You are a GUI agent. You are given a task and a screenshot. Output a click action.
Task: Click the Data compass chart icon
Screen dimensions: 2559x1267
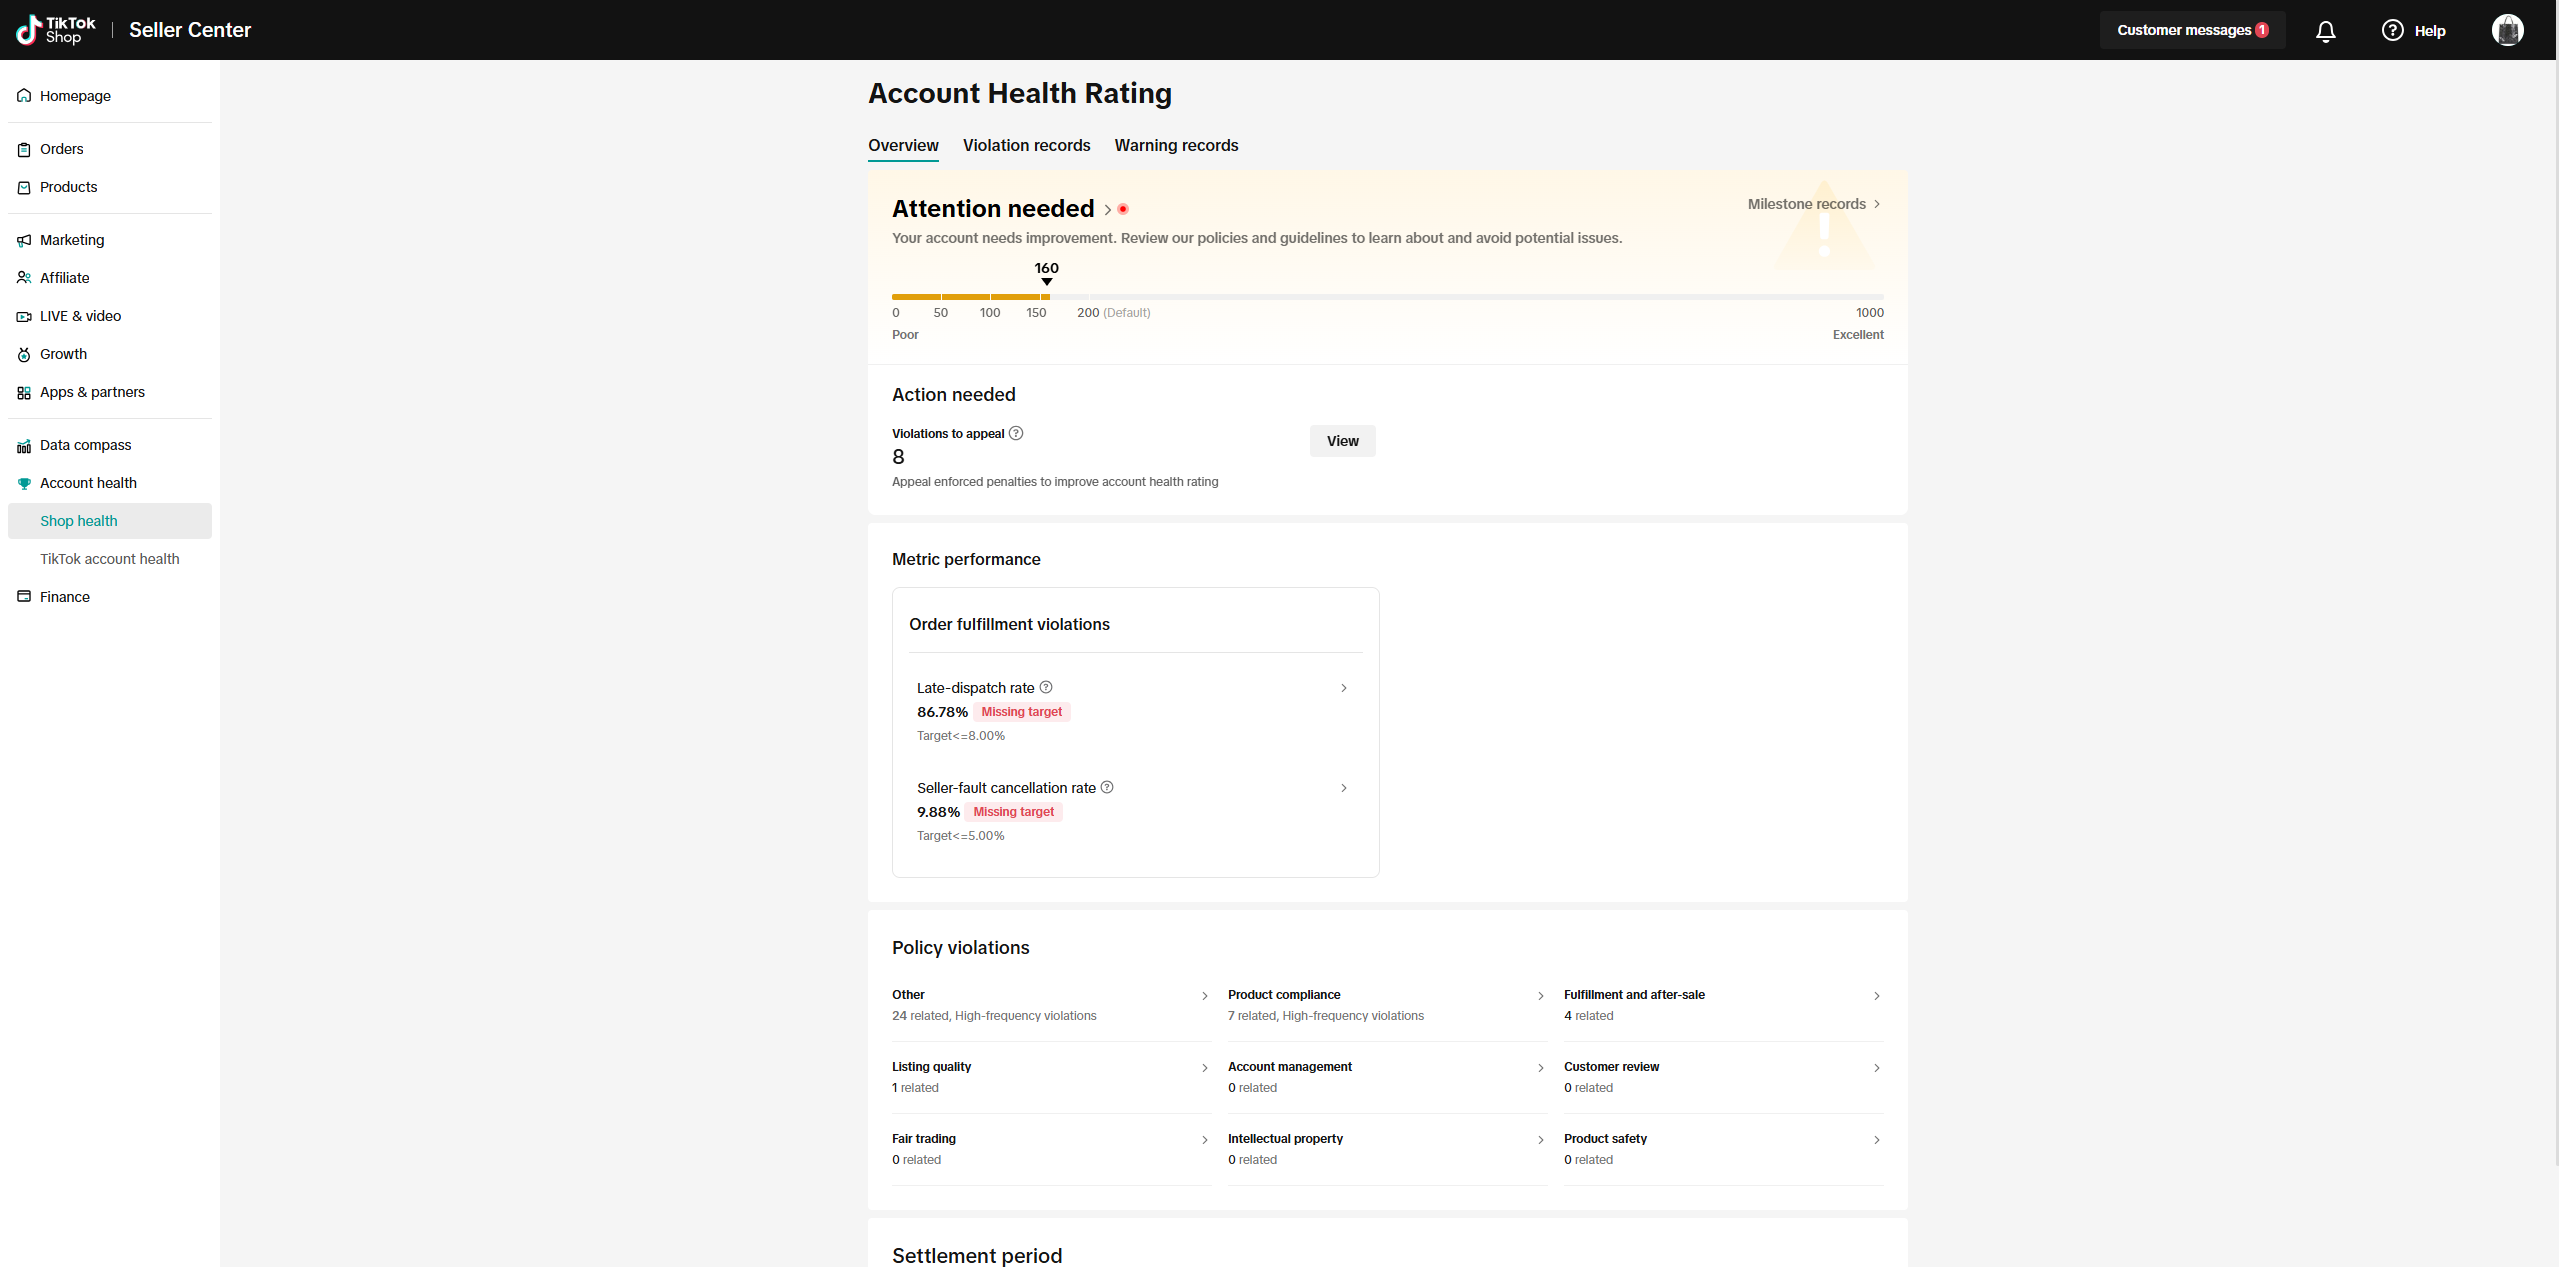coord(24,446)
